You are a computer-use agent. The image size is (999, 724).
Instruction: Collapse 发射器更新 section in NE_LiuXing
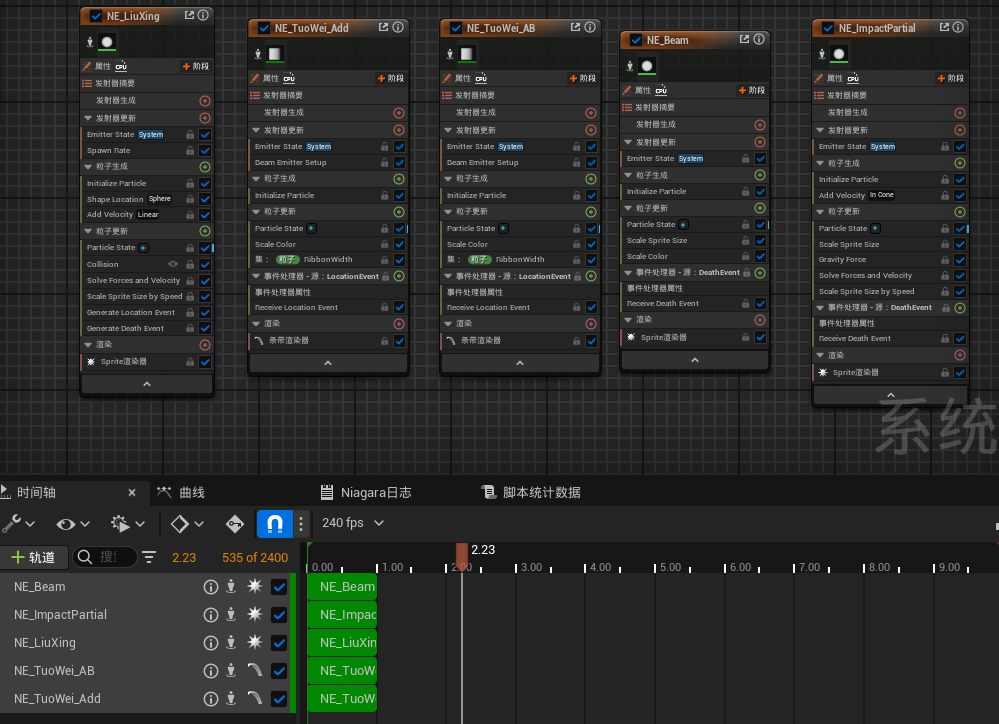pos(89,118)
